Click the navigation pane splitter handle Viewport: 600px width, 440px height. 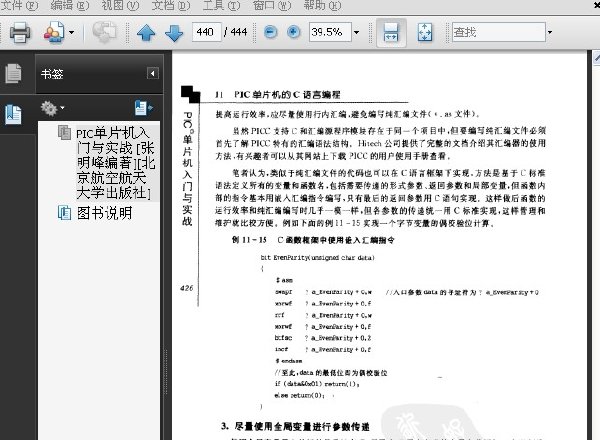click(x=166, y=373)
